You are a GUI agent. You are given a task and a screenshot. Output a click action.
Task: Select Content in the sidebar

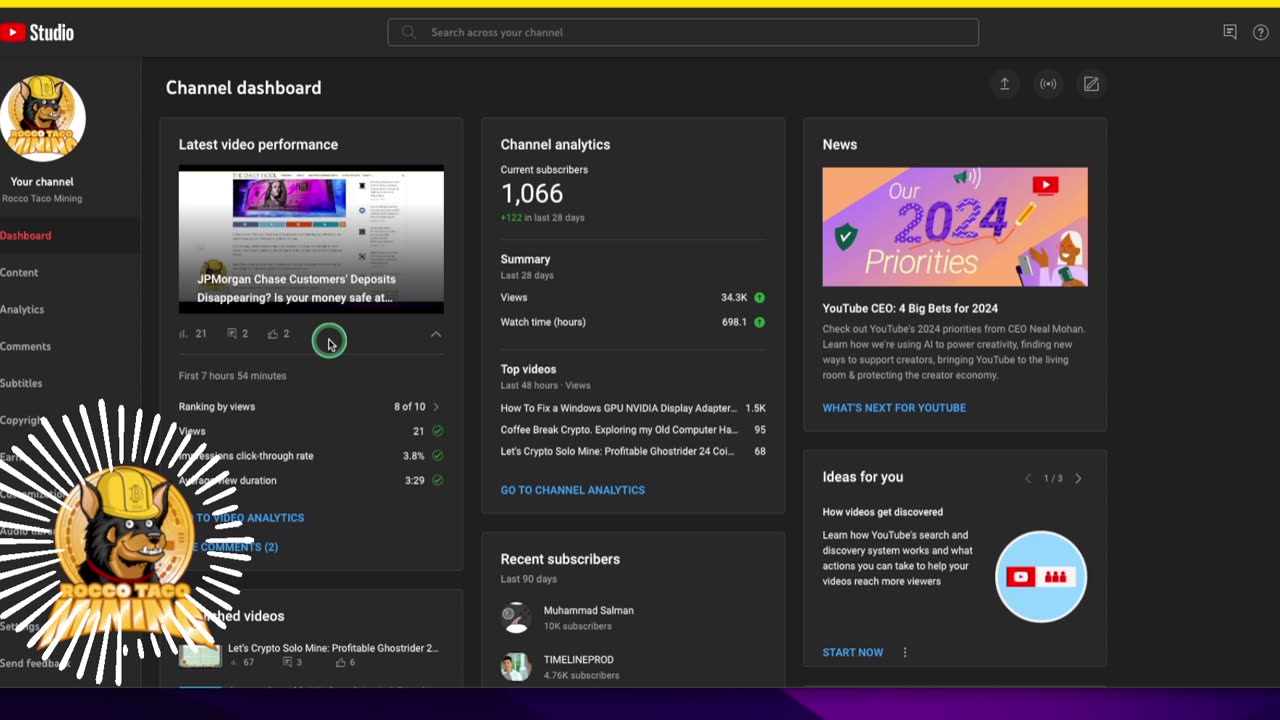pos(19,273)
